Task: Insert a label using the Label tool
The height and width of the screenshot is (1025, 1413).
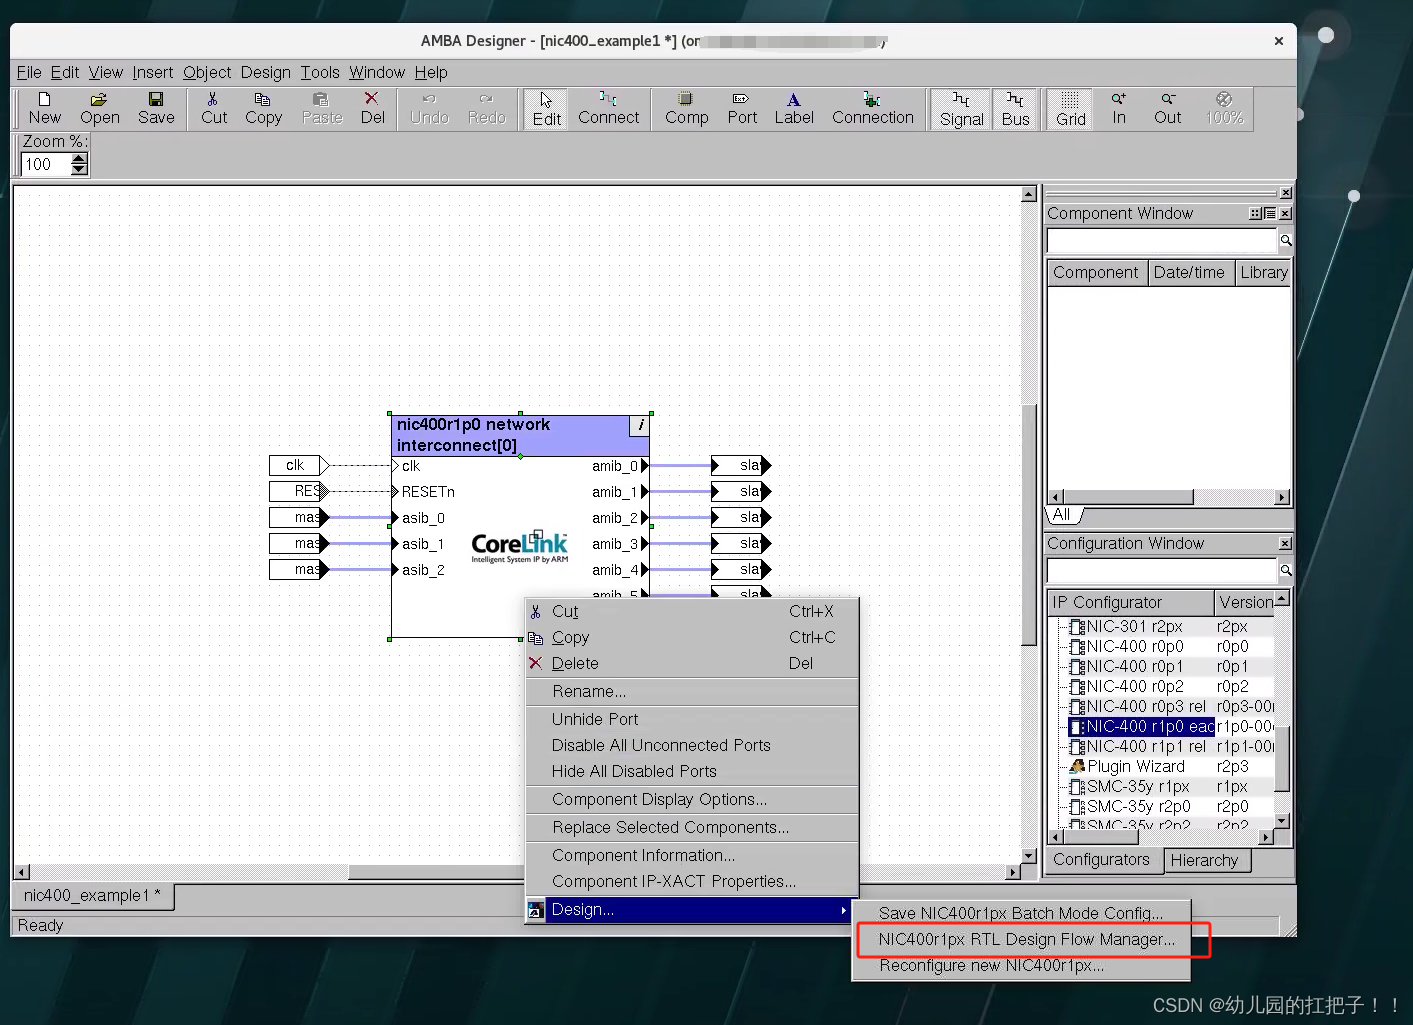Action: coord(793,107)
